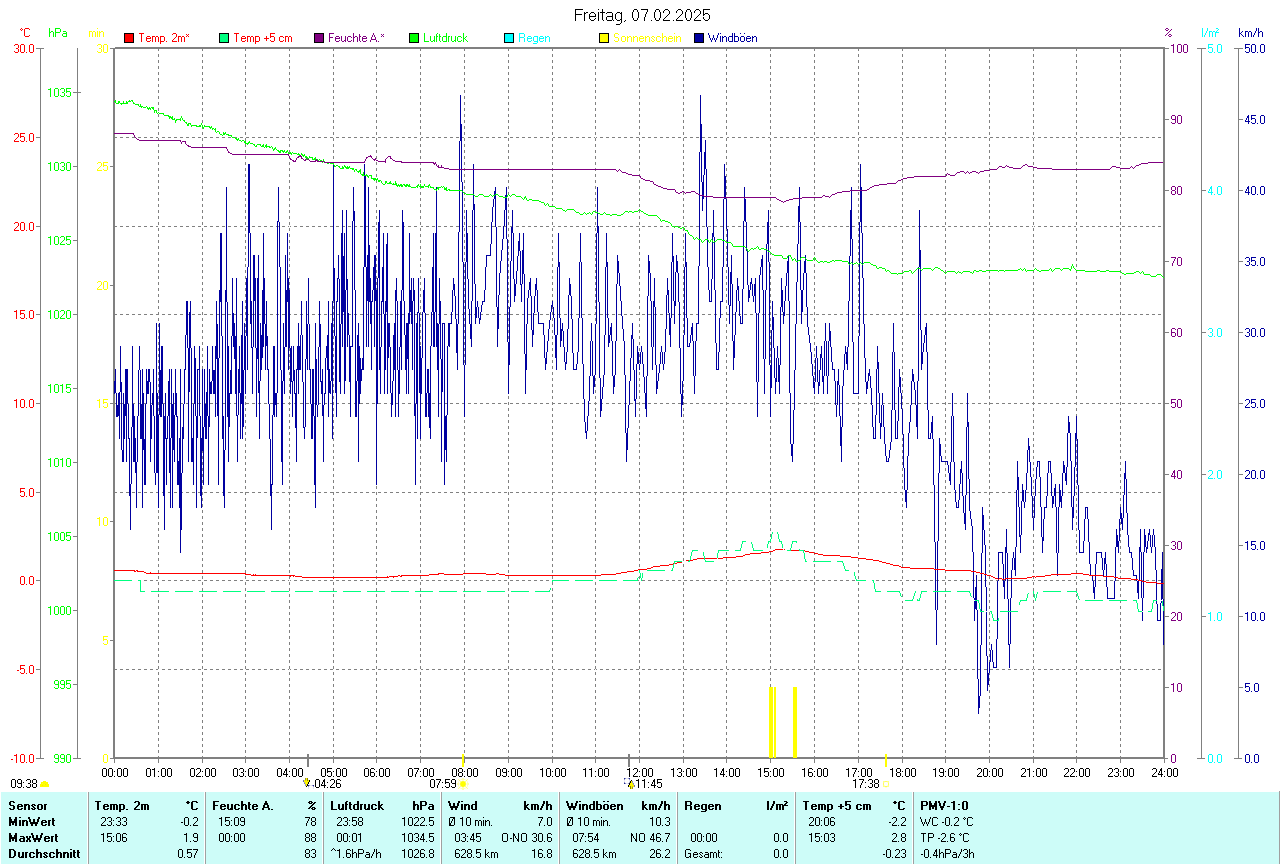This screenshot has width=1280, height=864.
Task: Click the Wind column header in table
Action: 462,805
